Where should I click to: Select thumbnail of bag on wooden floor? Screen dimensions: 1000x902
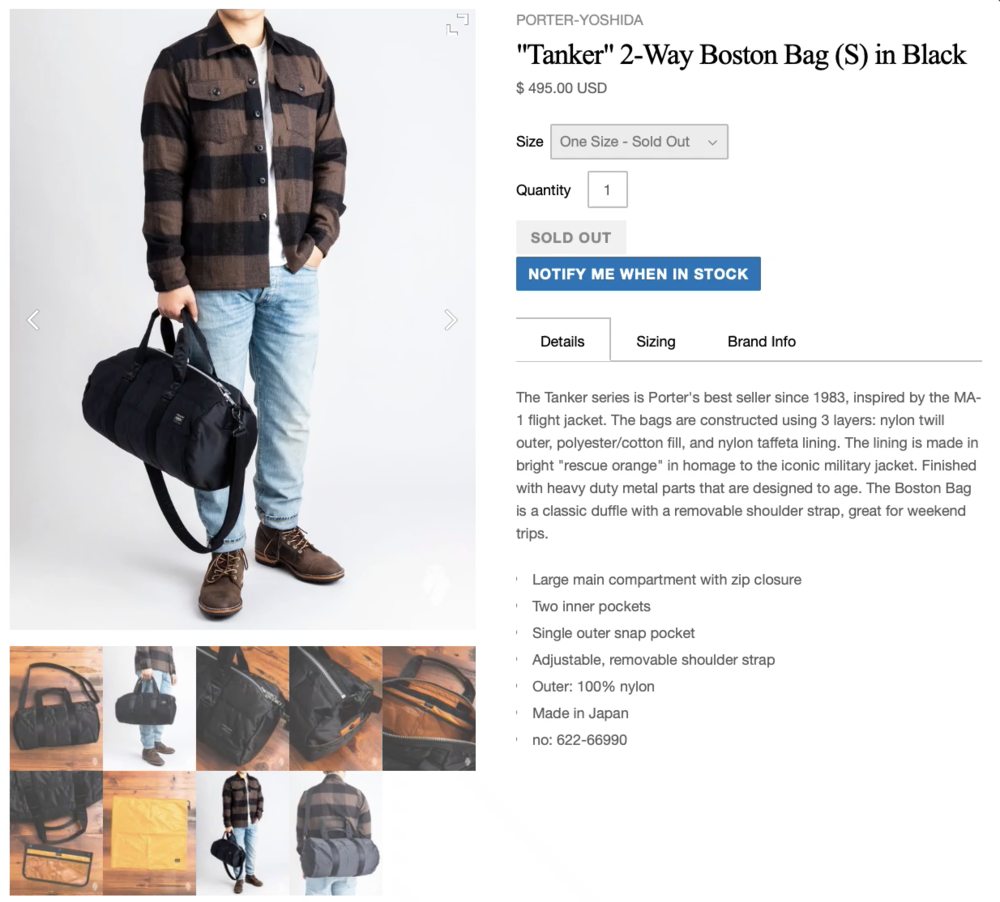(56, 708)
